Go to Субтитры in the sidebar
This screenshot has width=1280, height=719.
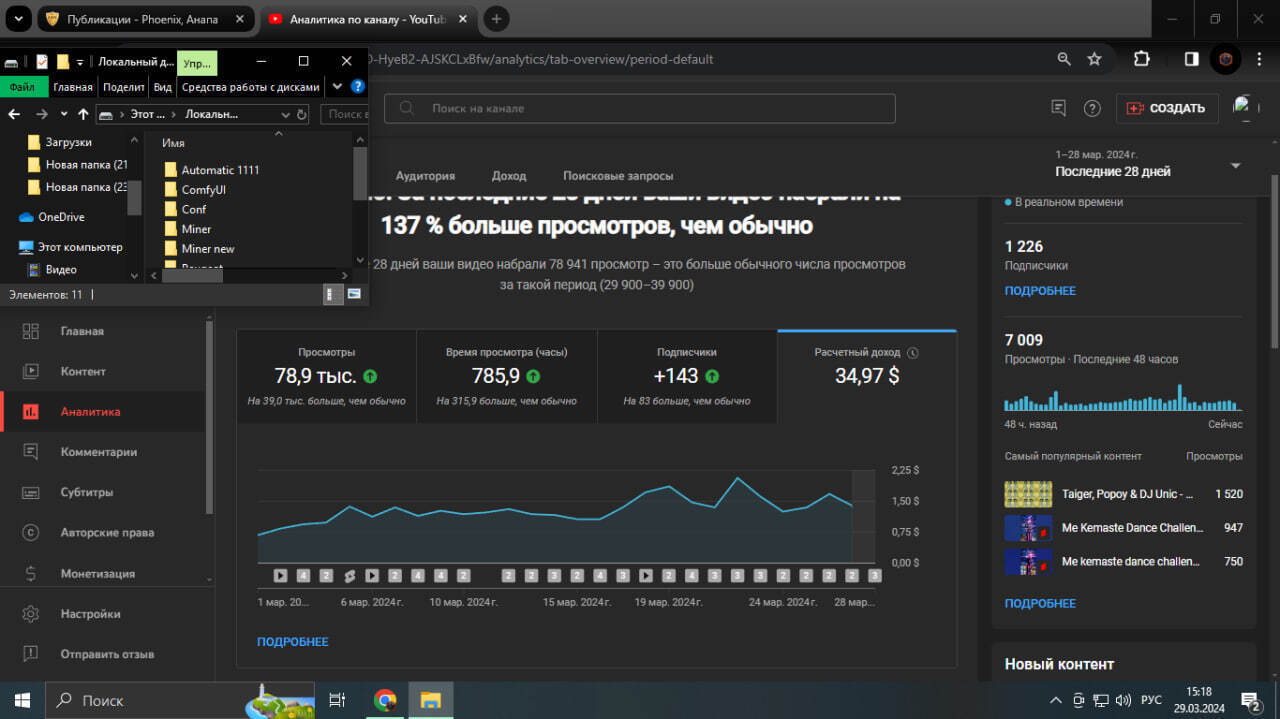tap(86, 492)
